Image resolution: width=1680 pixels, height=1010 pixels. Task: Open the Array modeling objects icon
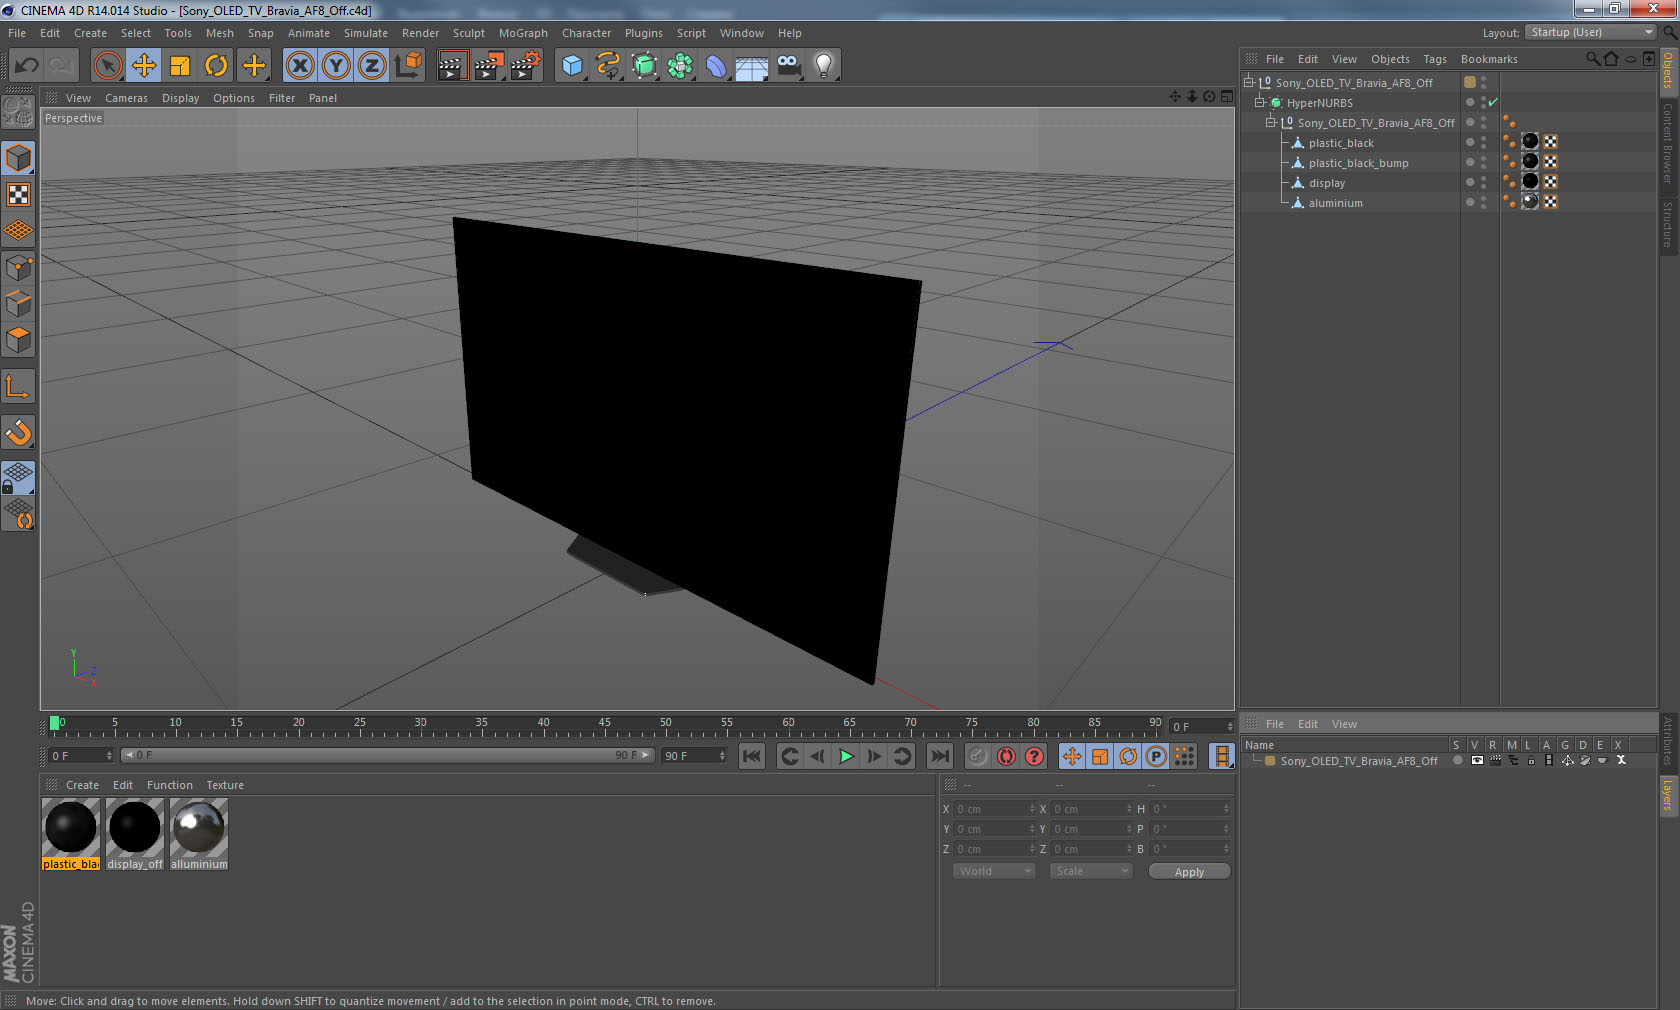[680, 66]
